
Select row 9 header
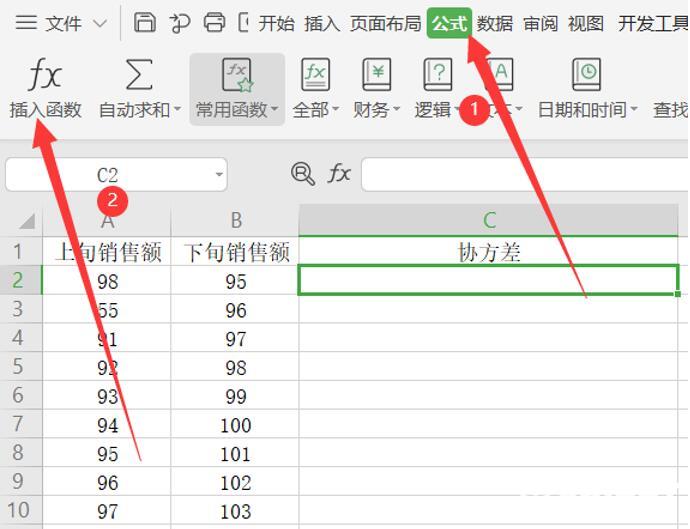click(x=21, y=481)
